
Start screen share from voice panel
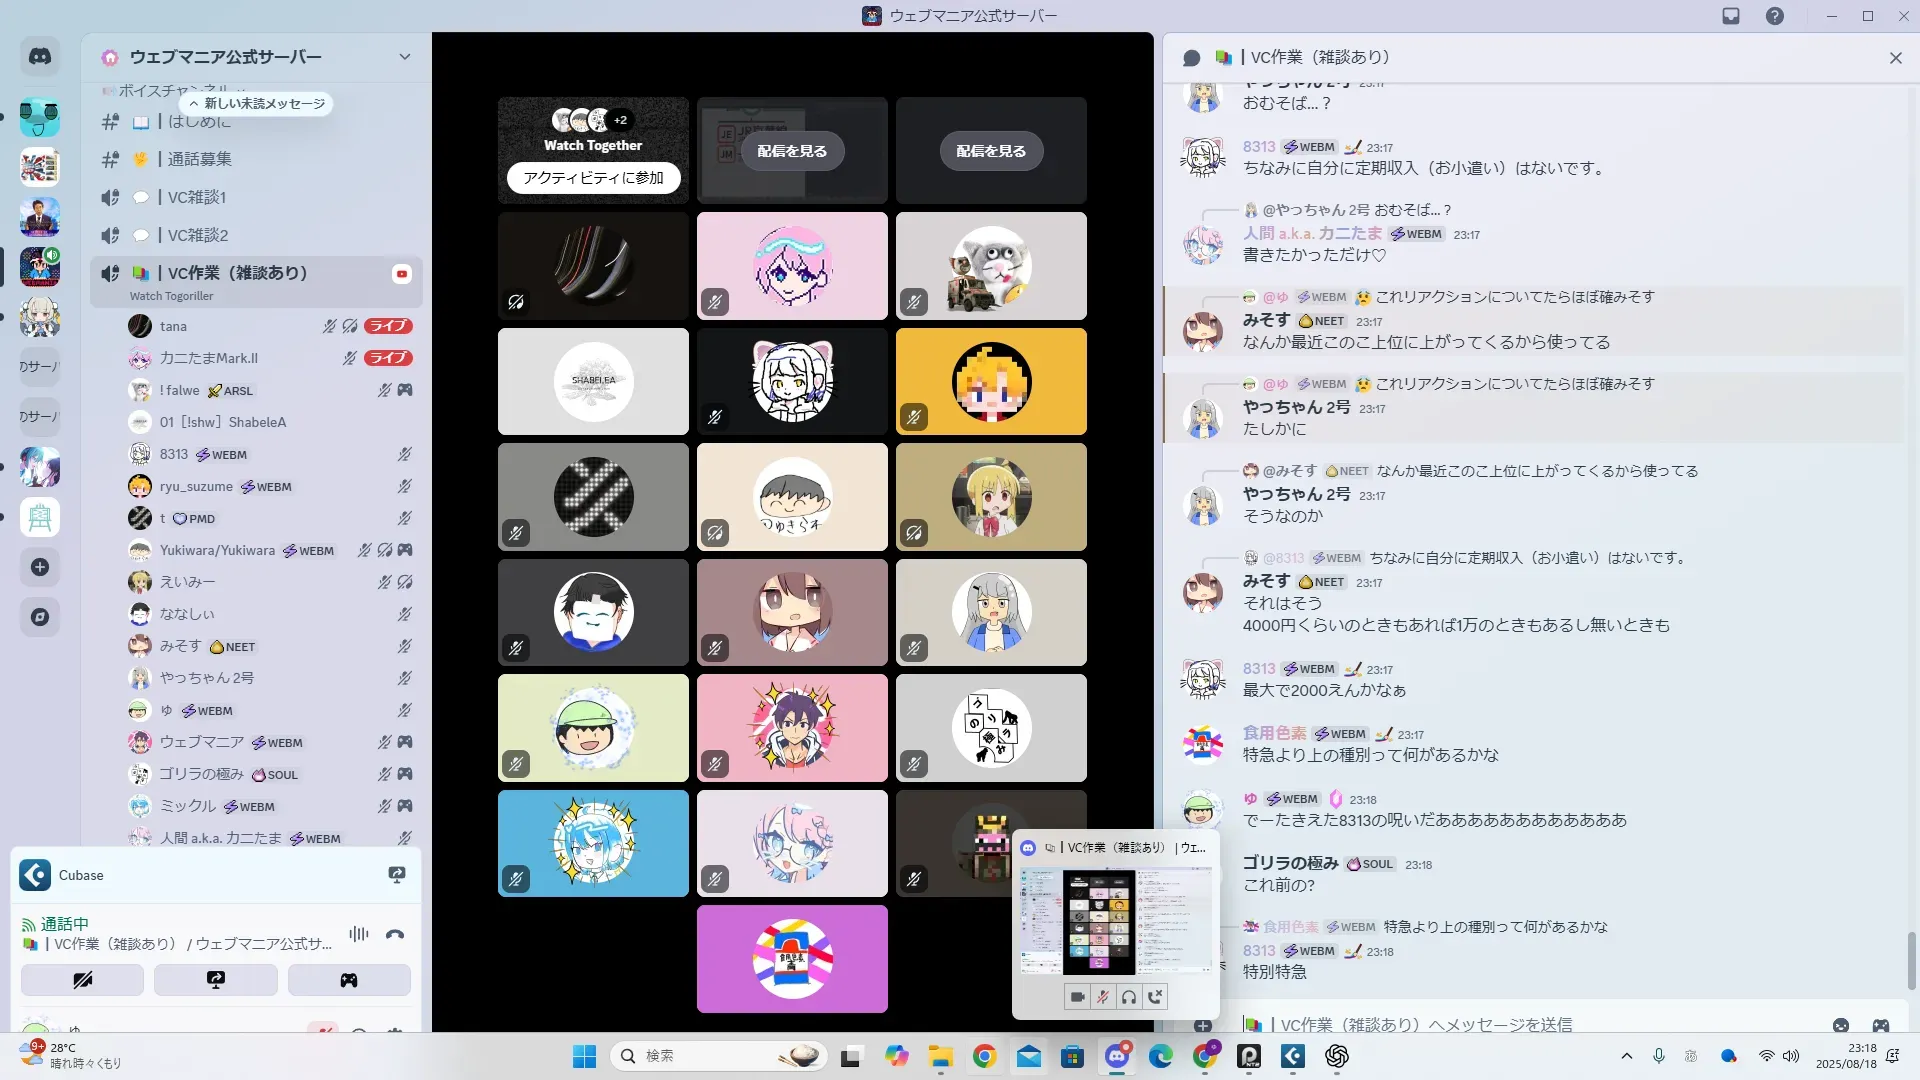point(215,980)
